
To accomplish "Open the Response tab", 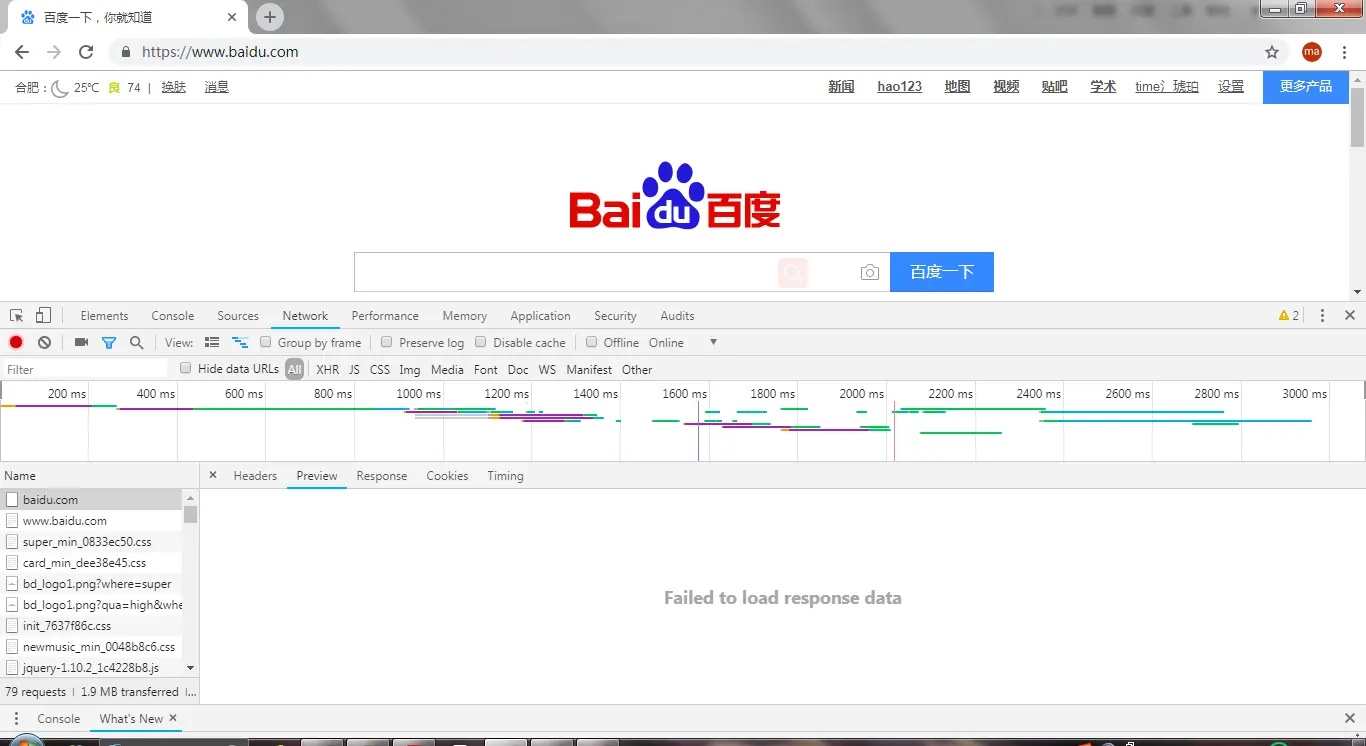I will 382,475.
